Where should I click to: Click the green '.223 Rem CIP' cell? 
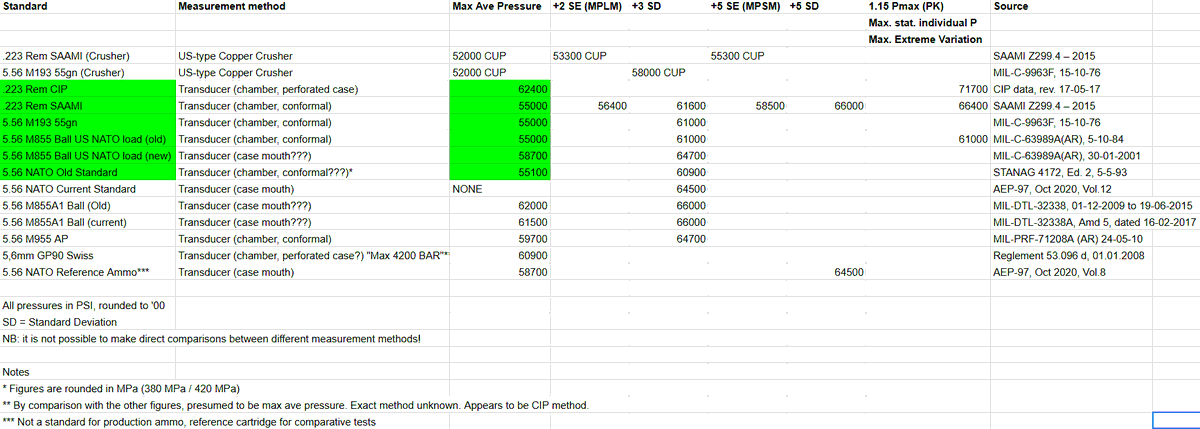click(x=88, y=88)
